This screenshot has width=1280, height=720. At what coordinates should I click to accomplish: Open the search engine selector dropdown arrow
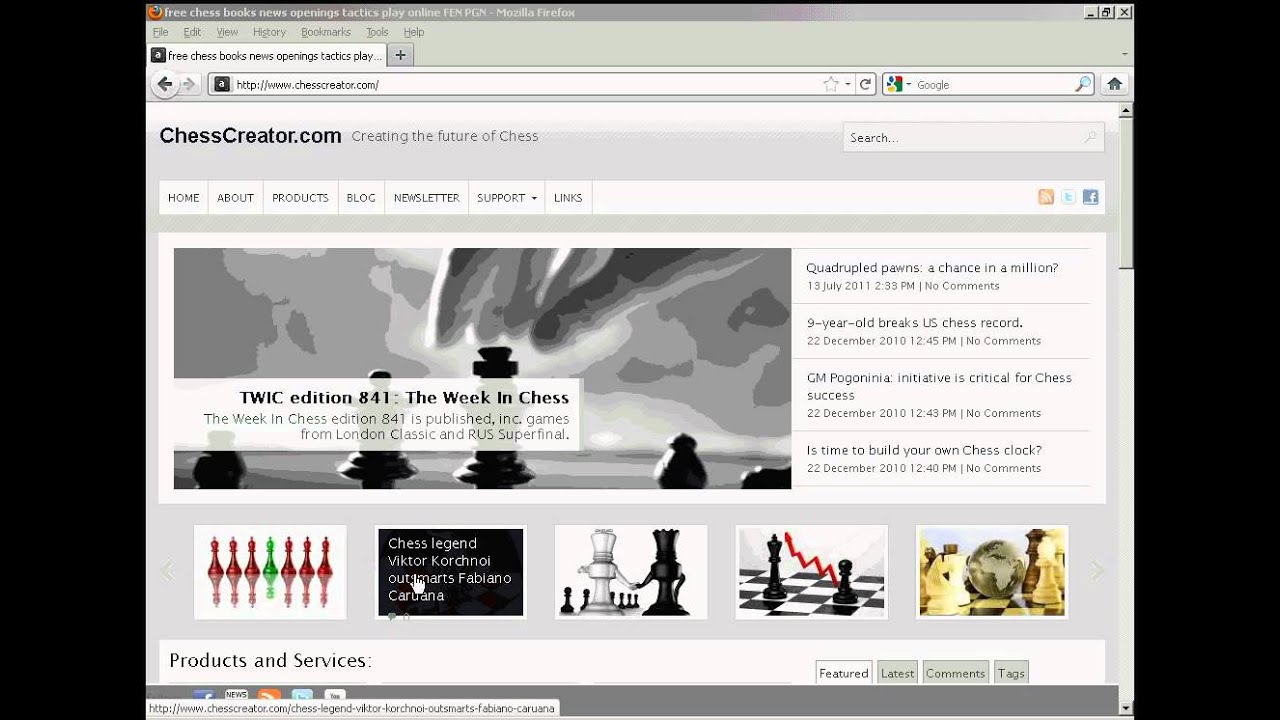908,85
